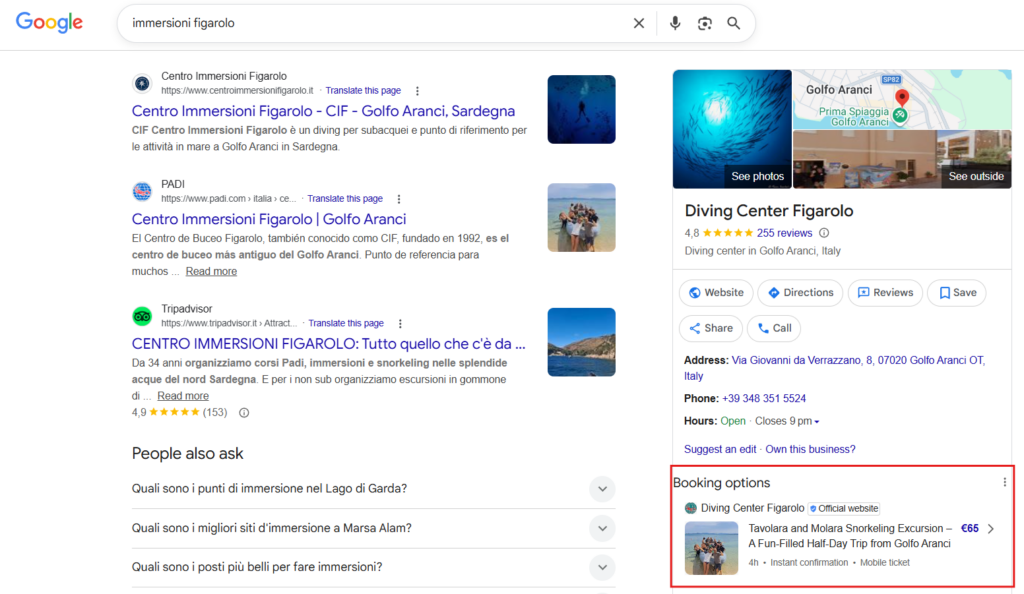
Task: Click 'Suggest an edit' for the business listing
Action: pos(720,449)
